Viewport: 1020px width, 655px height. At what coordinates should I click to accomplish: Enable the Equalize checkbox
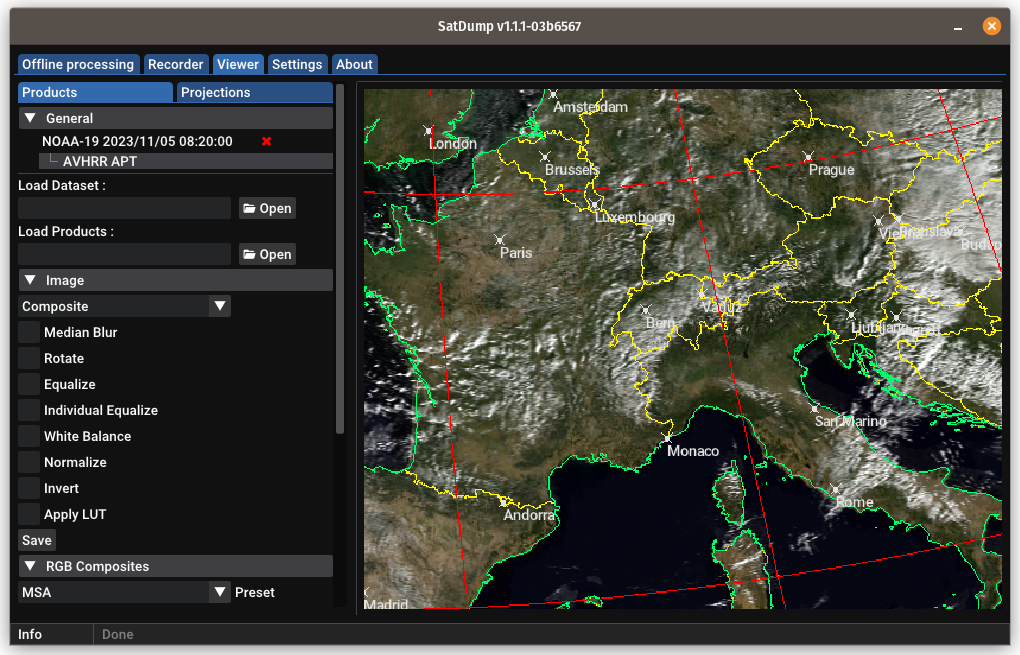point(29,384)
